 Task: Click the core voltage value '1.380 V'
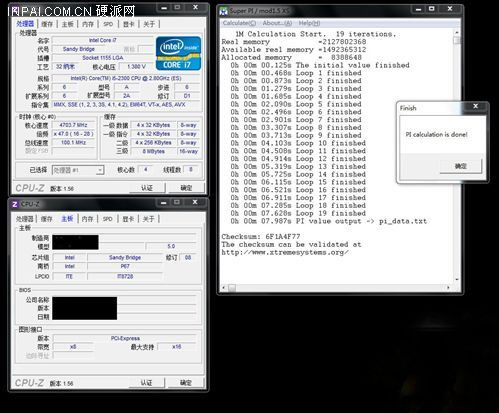tap(136, 67)
